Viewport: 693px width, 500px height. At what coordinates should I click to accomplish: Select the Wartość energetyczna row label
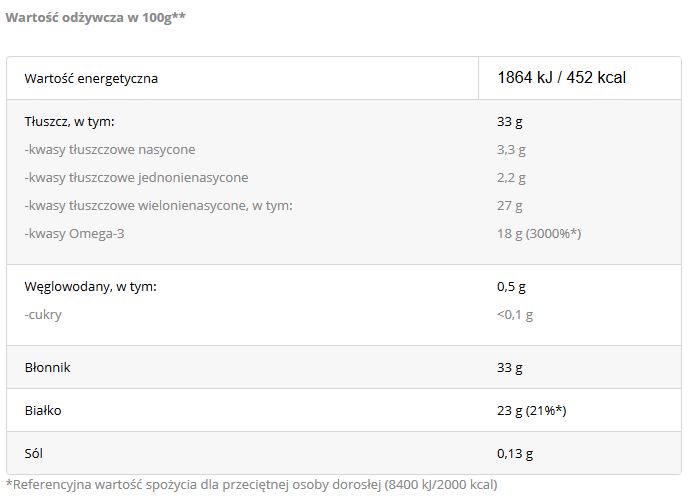[x=91, y=78]
